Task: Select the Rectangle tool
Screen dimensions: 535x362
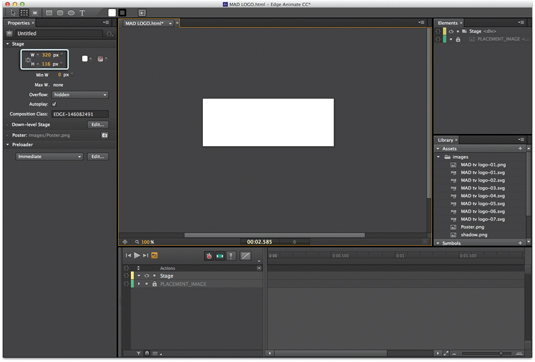Action: click(x=49, y=13)
